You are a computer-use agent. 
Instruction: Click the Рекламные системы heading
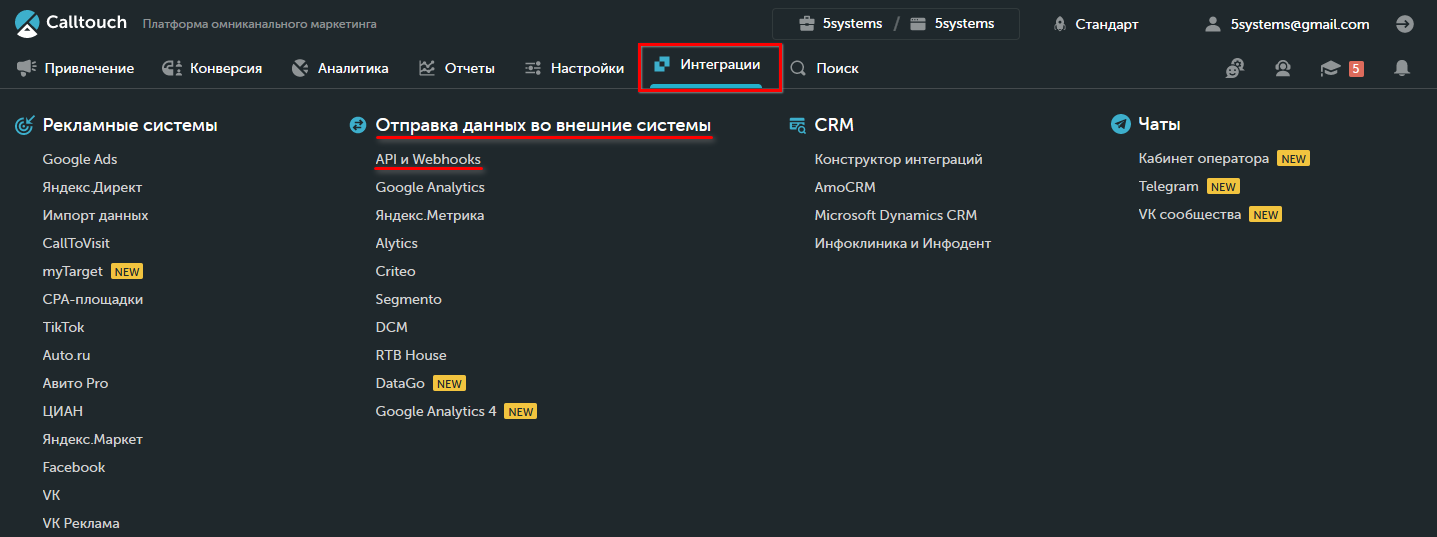130,125
